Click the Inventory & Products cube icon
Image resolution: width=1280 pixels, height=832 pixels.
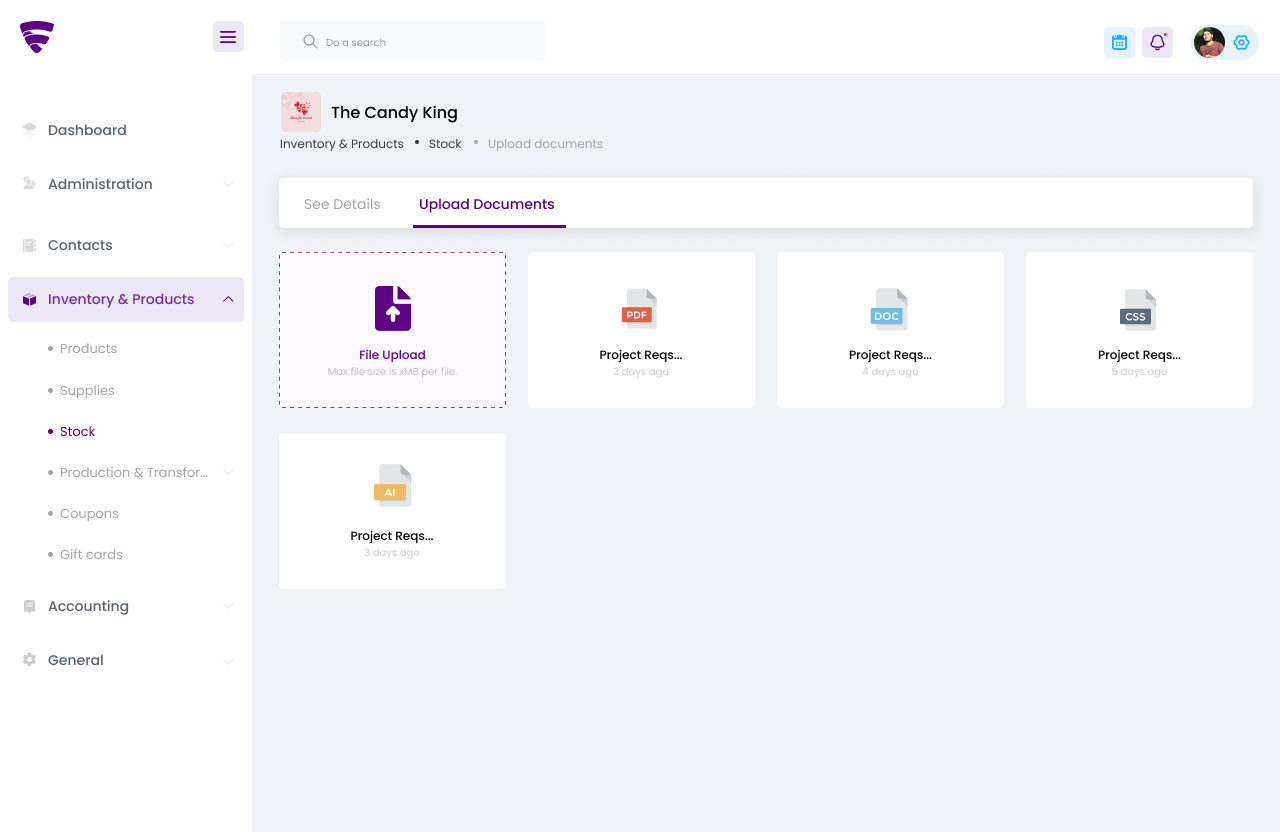(29, 299)
